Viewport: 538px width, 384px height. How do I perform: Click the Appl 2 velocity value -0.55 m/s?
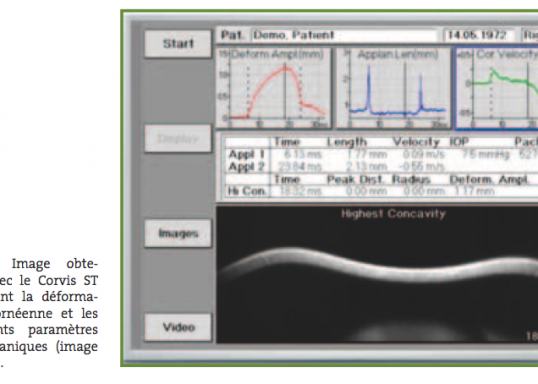pyautogui.click(x=422, y=167)
